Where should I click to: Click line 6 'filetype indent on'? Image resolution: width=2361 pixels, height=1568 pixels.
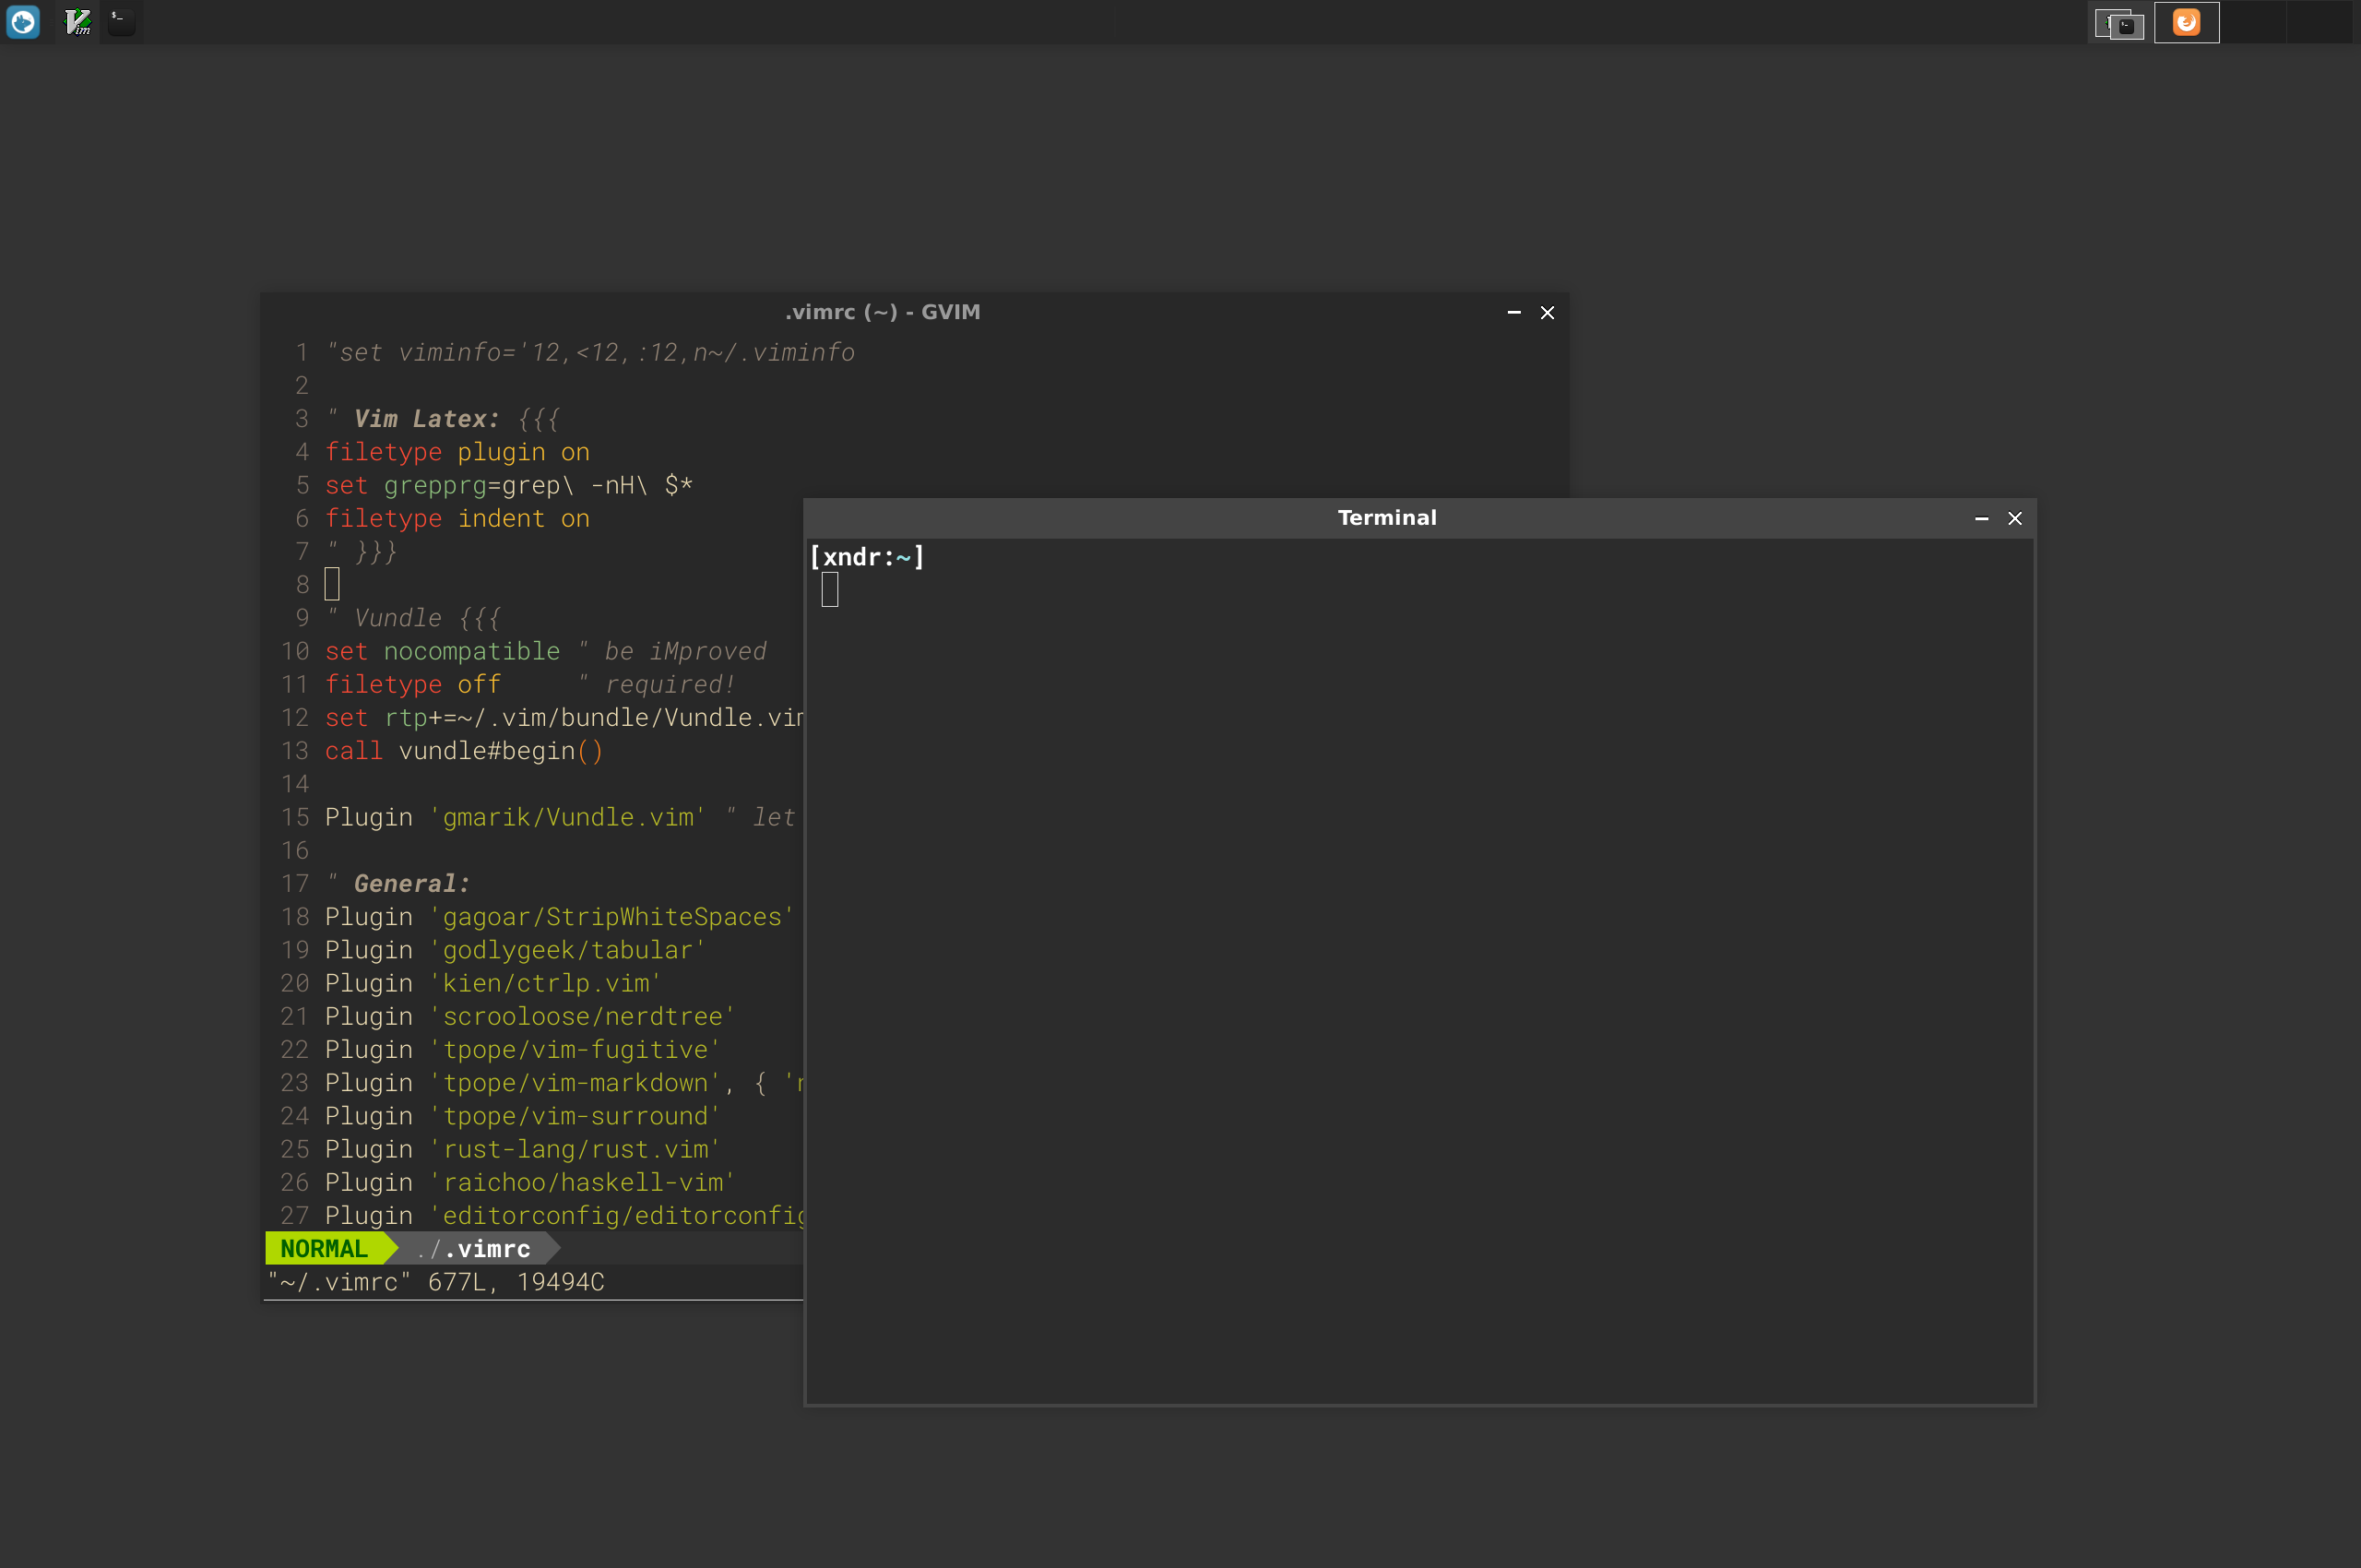tap(457, 518)
